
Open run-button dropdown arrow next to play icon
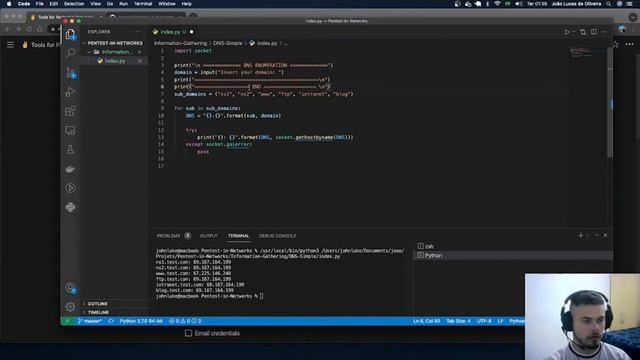tap(573, 32)
